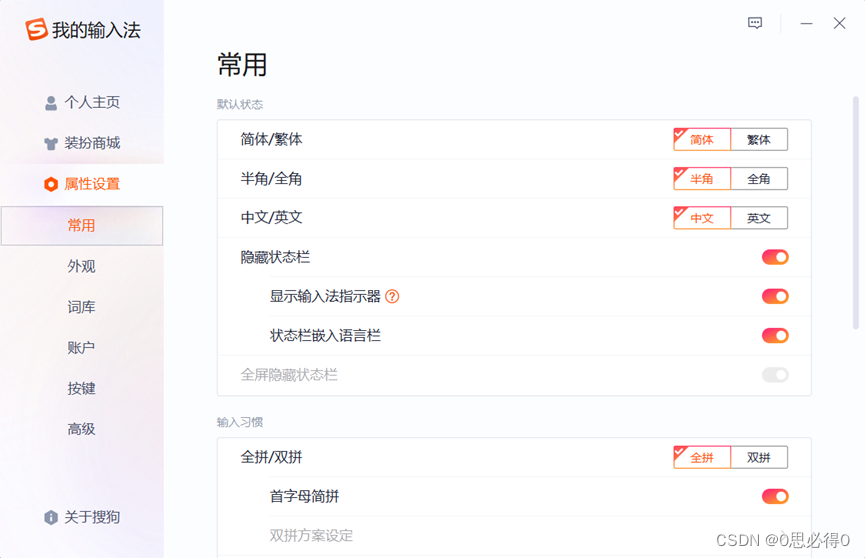Select 繁体 as default script
Image resolution: width=865 pixels, height=558 pixels.
[759, 140]
